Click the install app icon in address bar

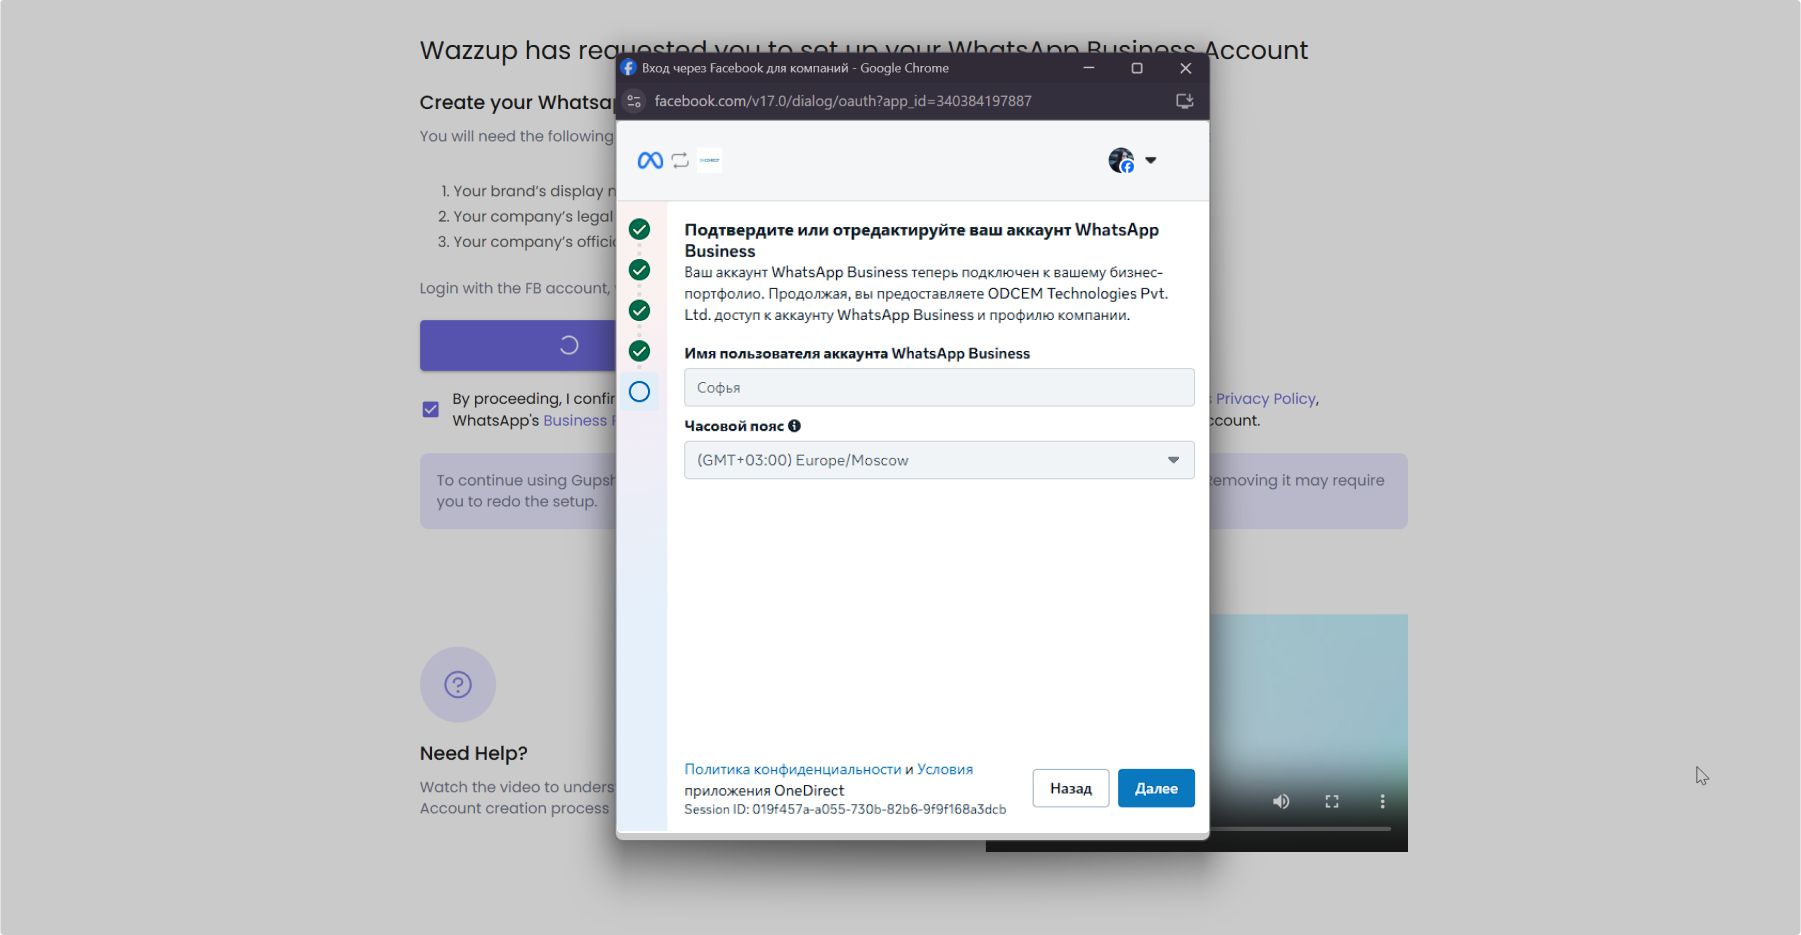click(1185, 101)
